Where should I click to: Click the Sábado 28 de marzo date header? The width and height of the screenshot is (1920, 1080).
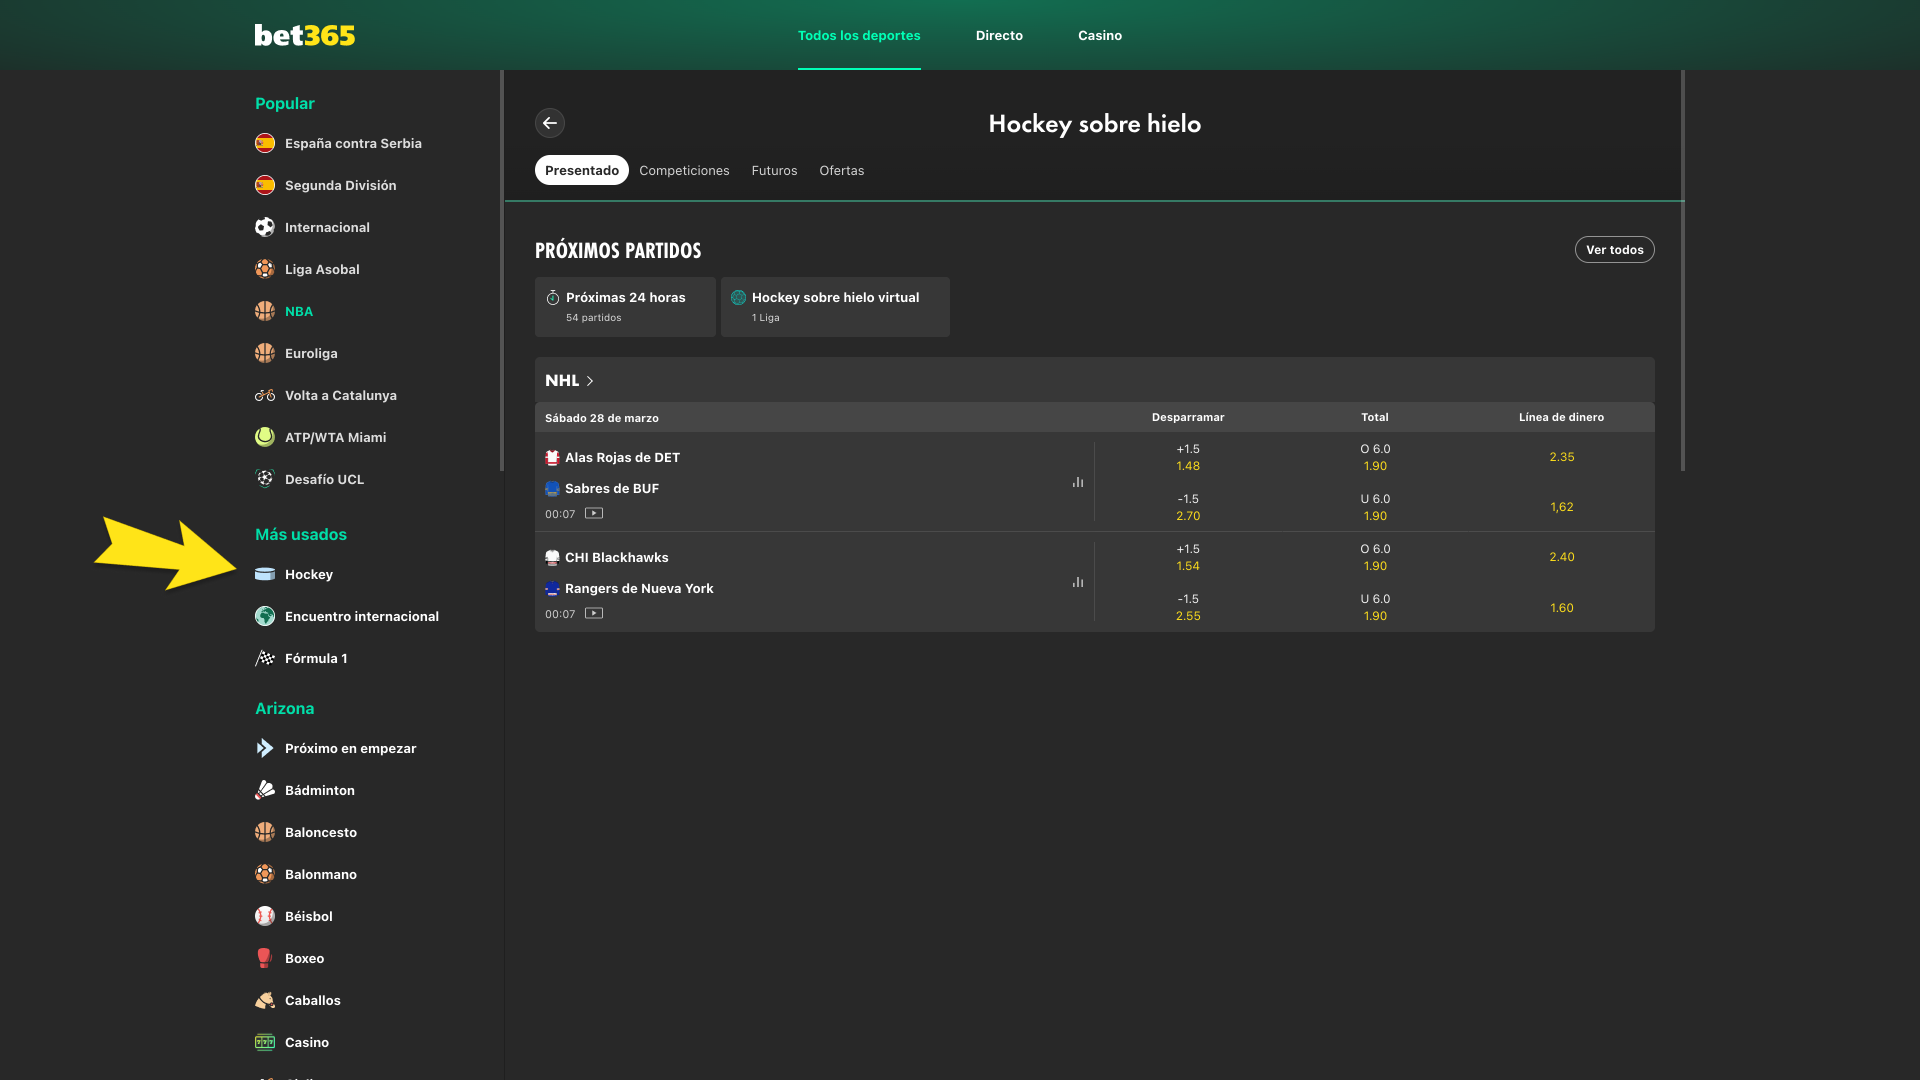click(602, 418)
